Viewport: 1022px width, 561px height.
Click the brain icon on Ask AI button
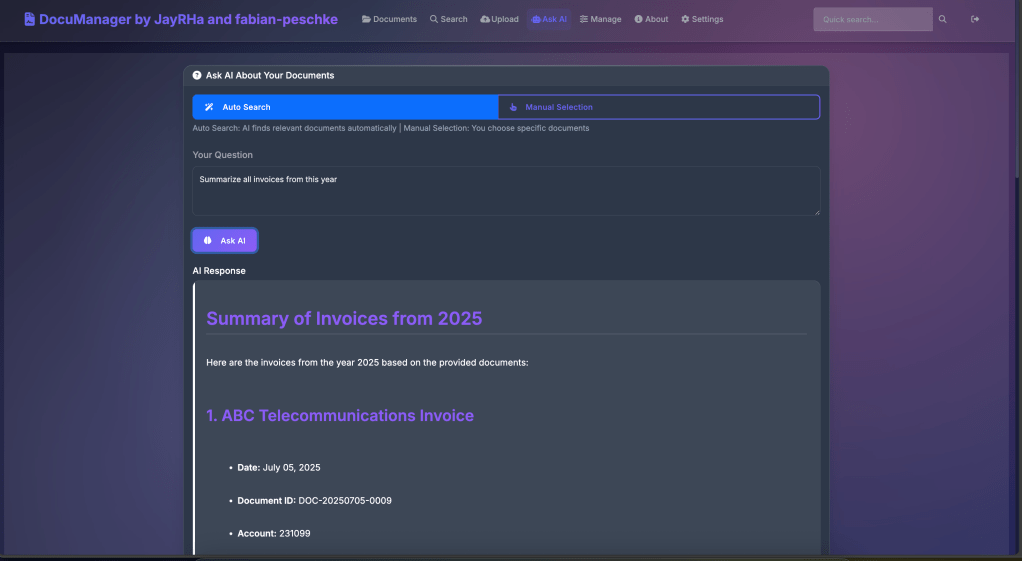[208, 241]
